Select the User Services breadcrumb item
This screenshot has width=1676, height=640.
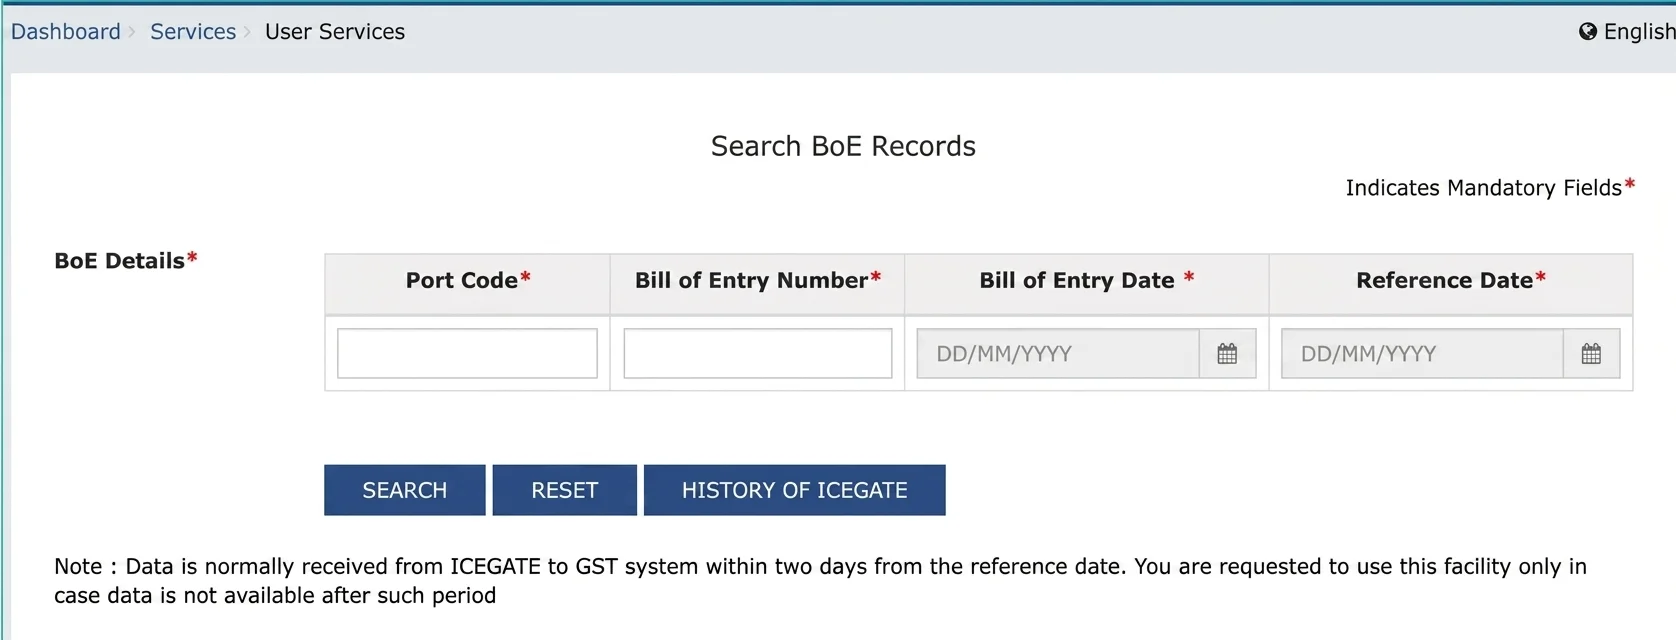tap(335, 32)
